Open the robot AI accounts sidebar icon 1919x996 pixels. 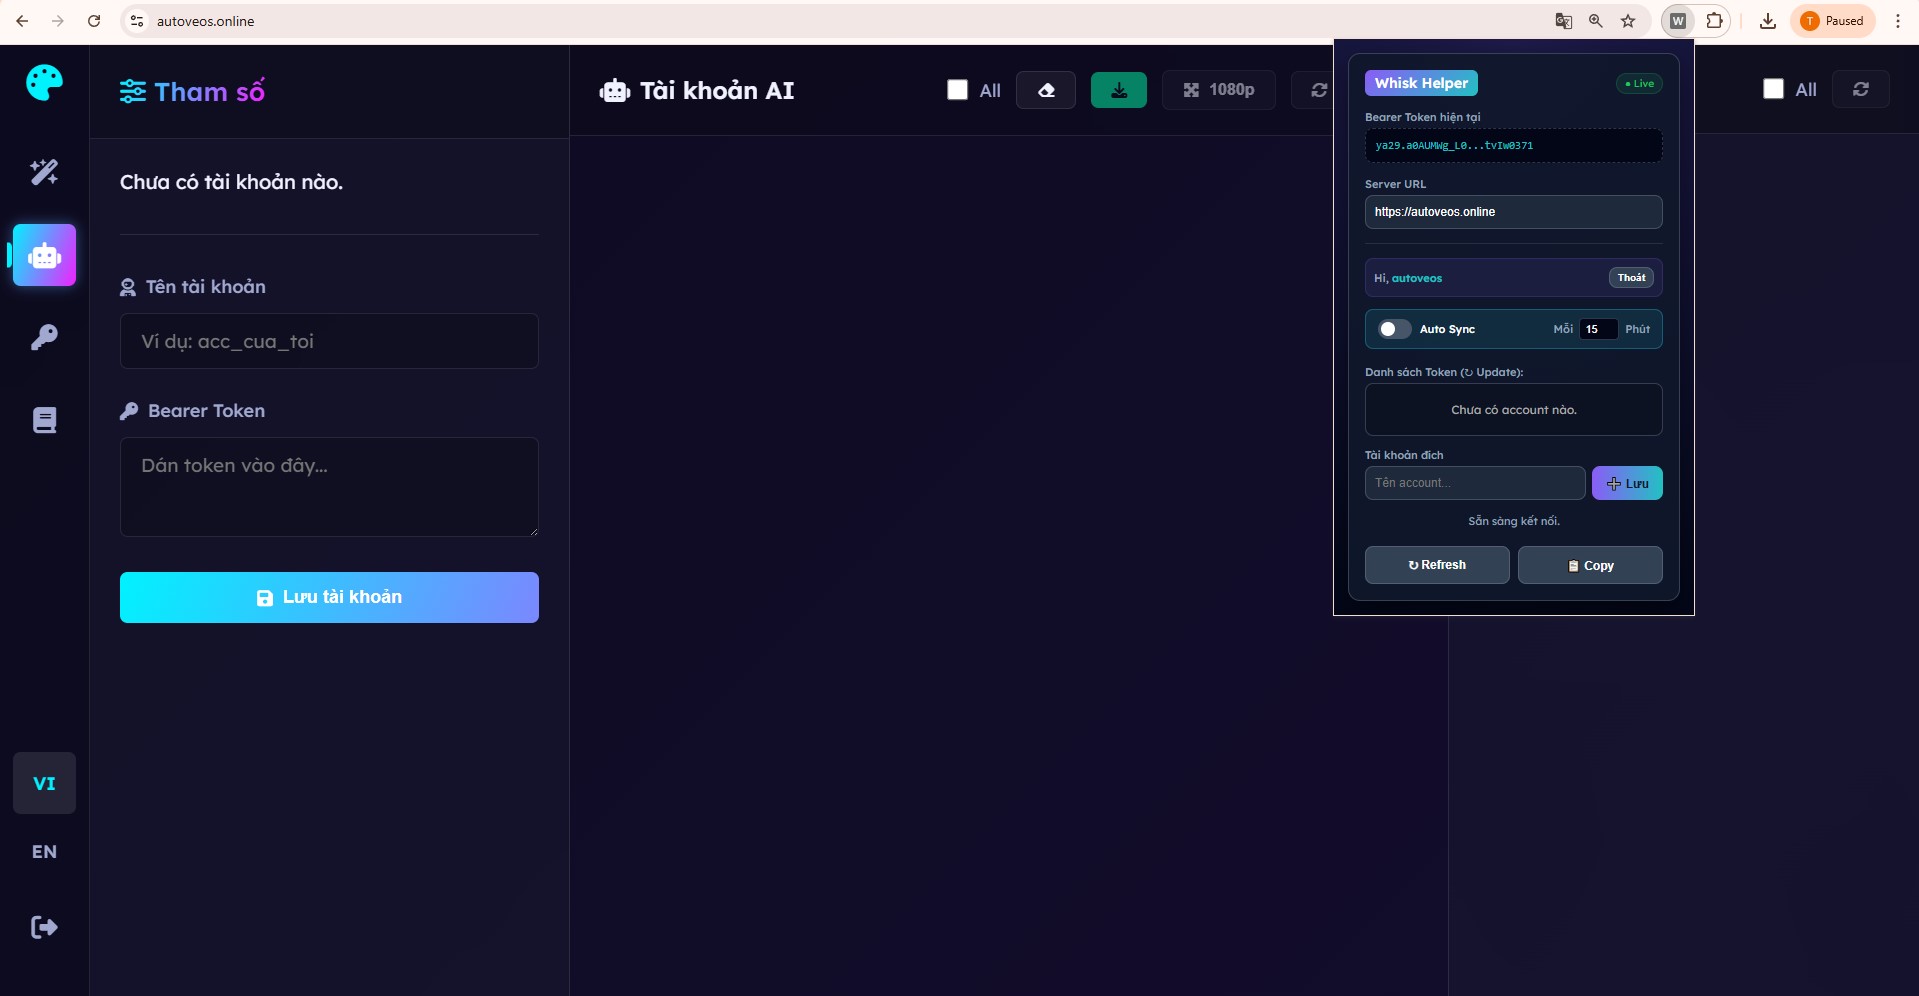pyautogui.click(x=44, y=255)
